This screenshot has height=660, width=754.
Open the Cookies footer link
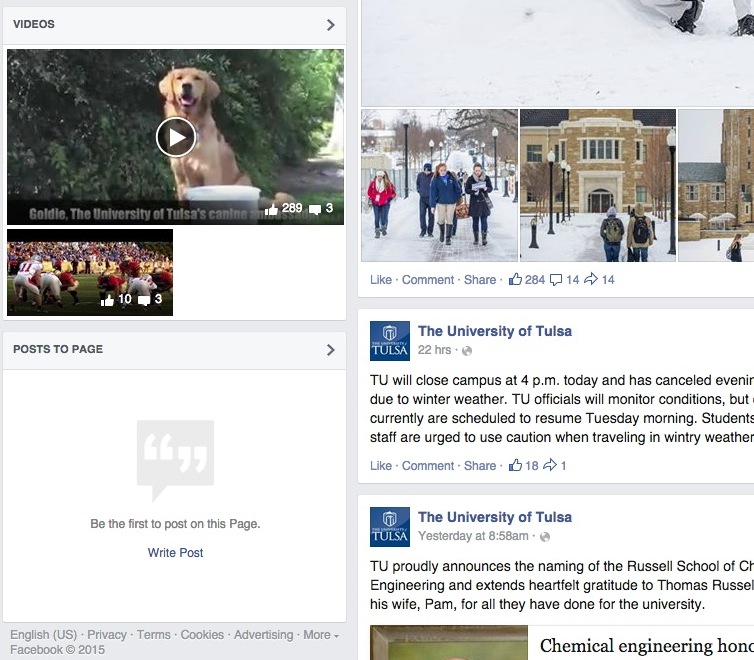(202, 635)
